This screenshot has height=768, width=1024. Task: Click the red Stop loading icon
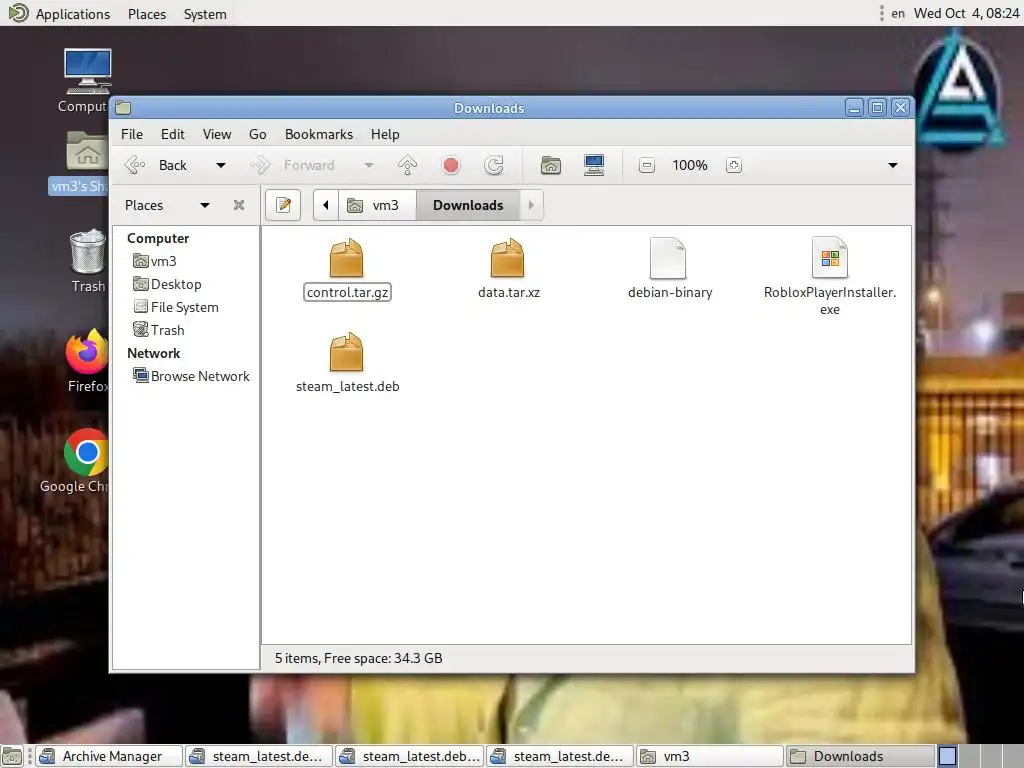coord(451,165)
